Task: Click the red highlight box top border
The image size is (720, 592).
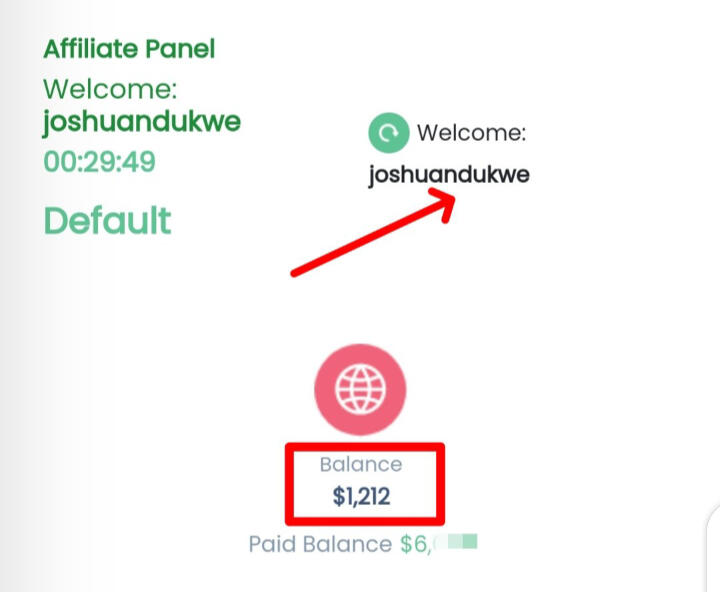Action: point(365,448)
